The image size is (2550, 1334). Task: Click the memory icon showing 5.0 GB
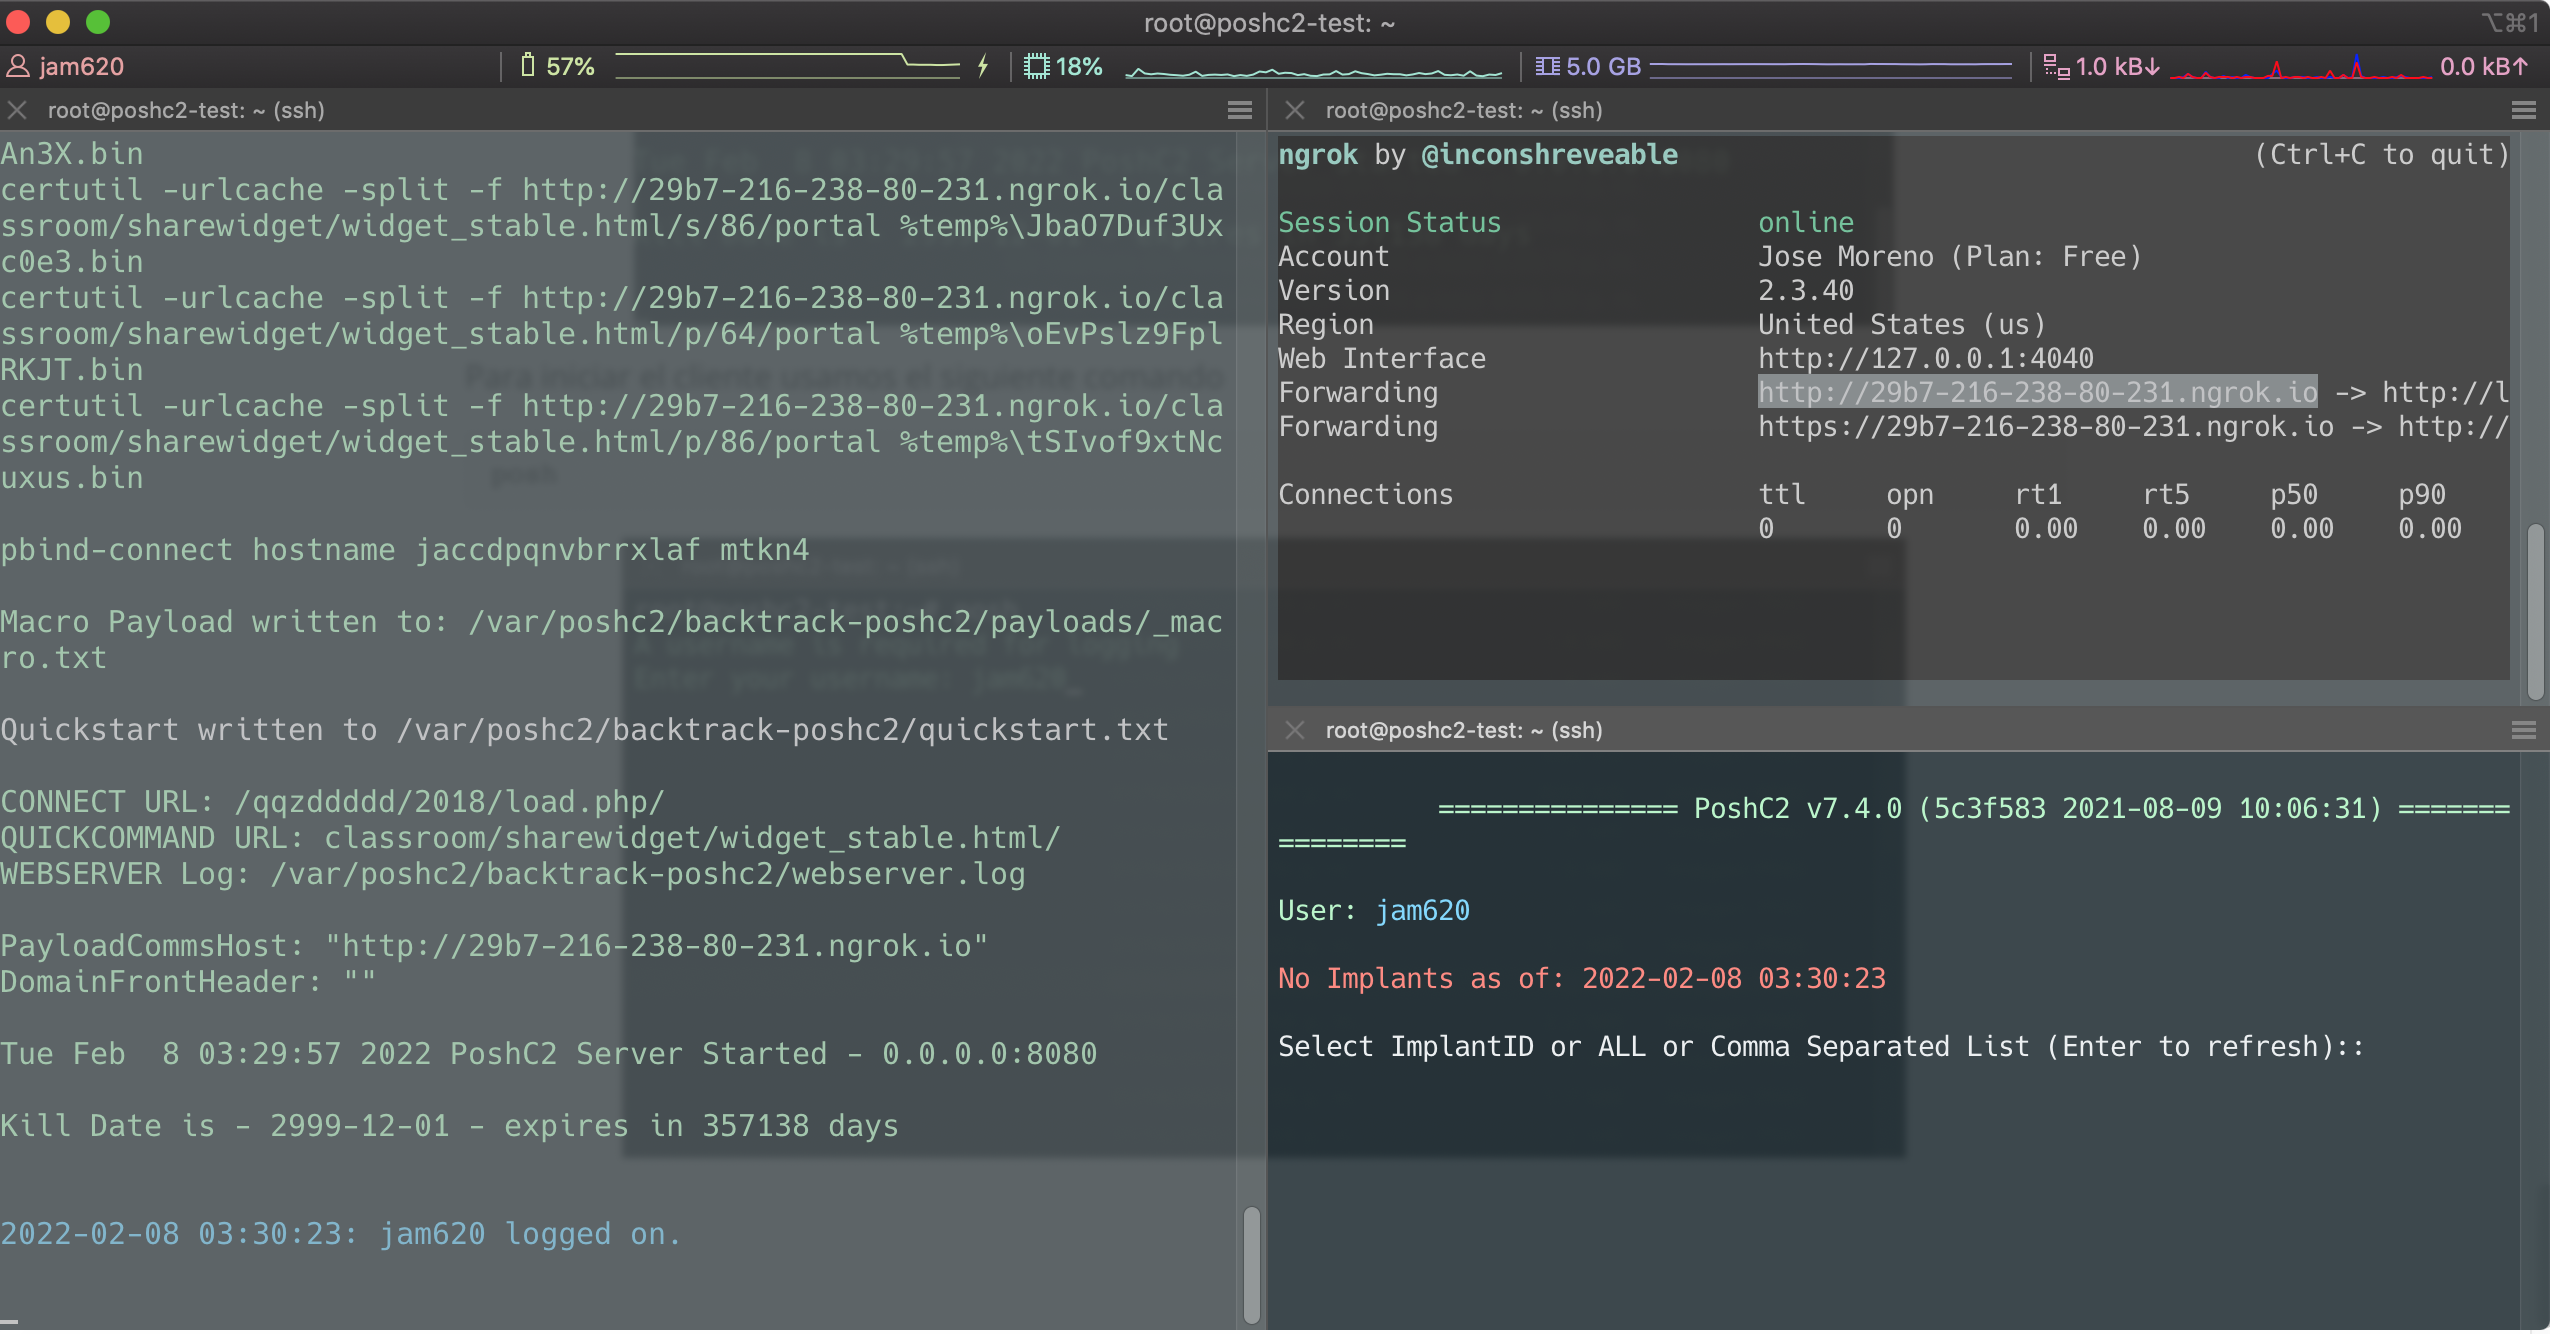pos(1547,66)
